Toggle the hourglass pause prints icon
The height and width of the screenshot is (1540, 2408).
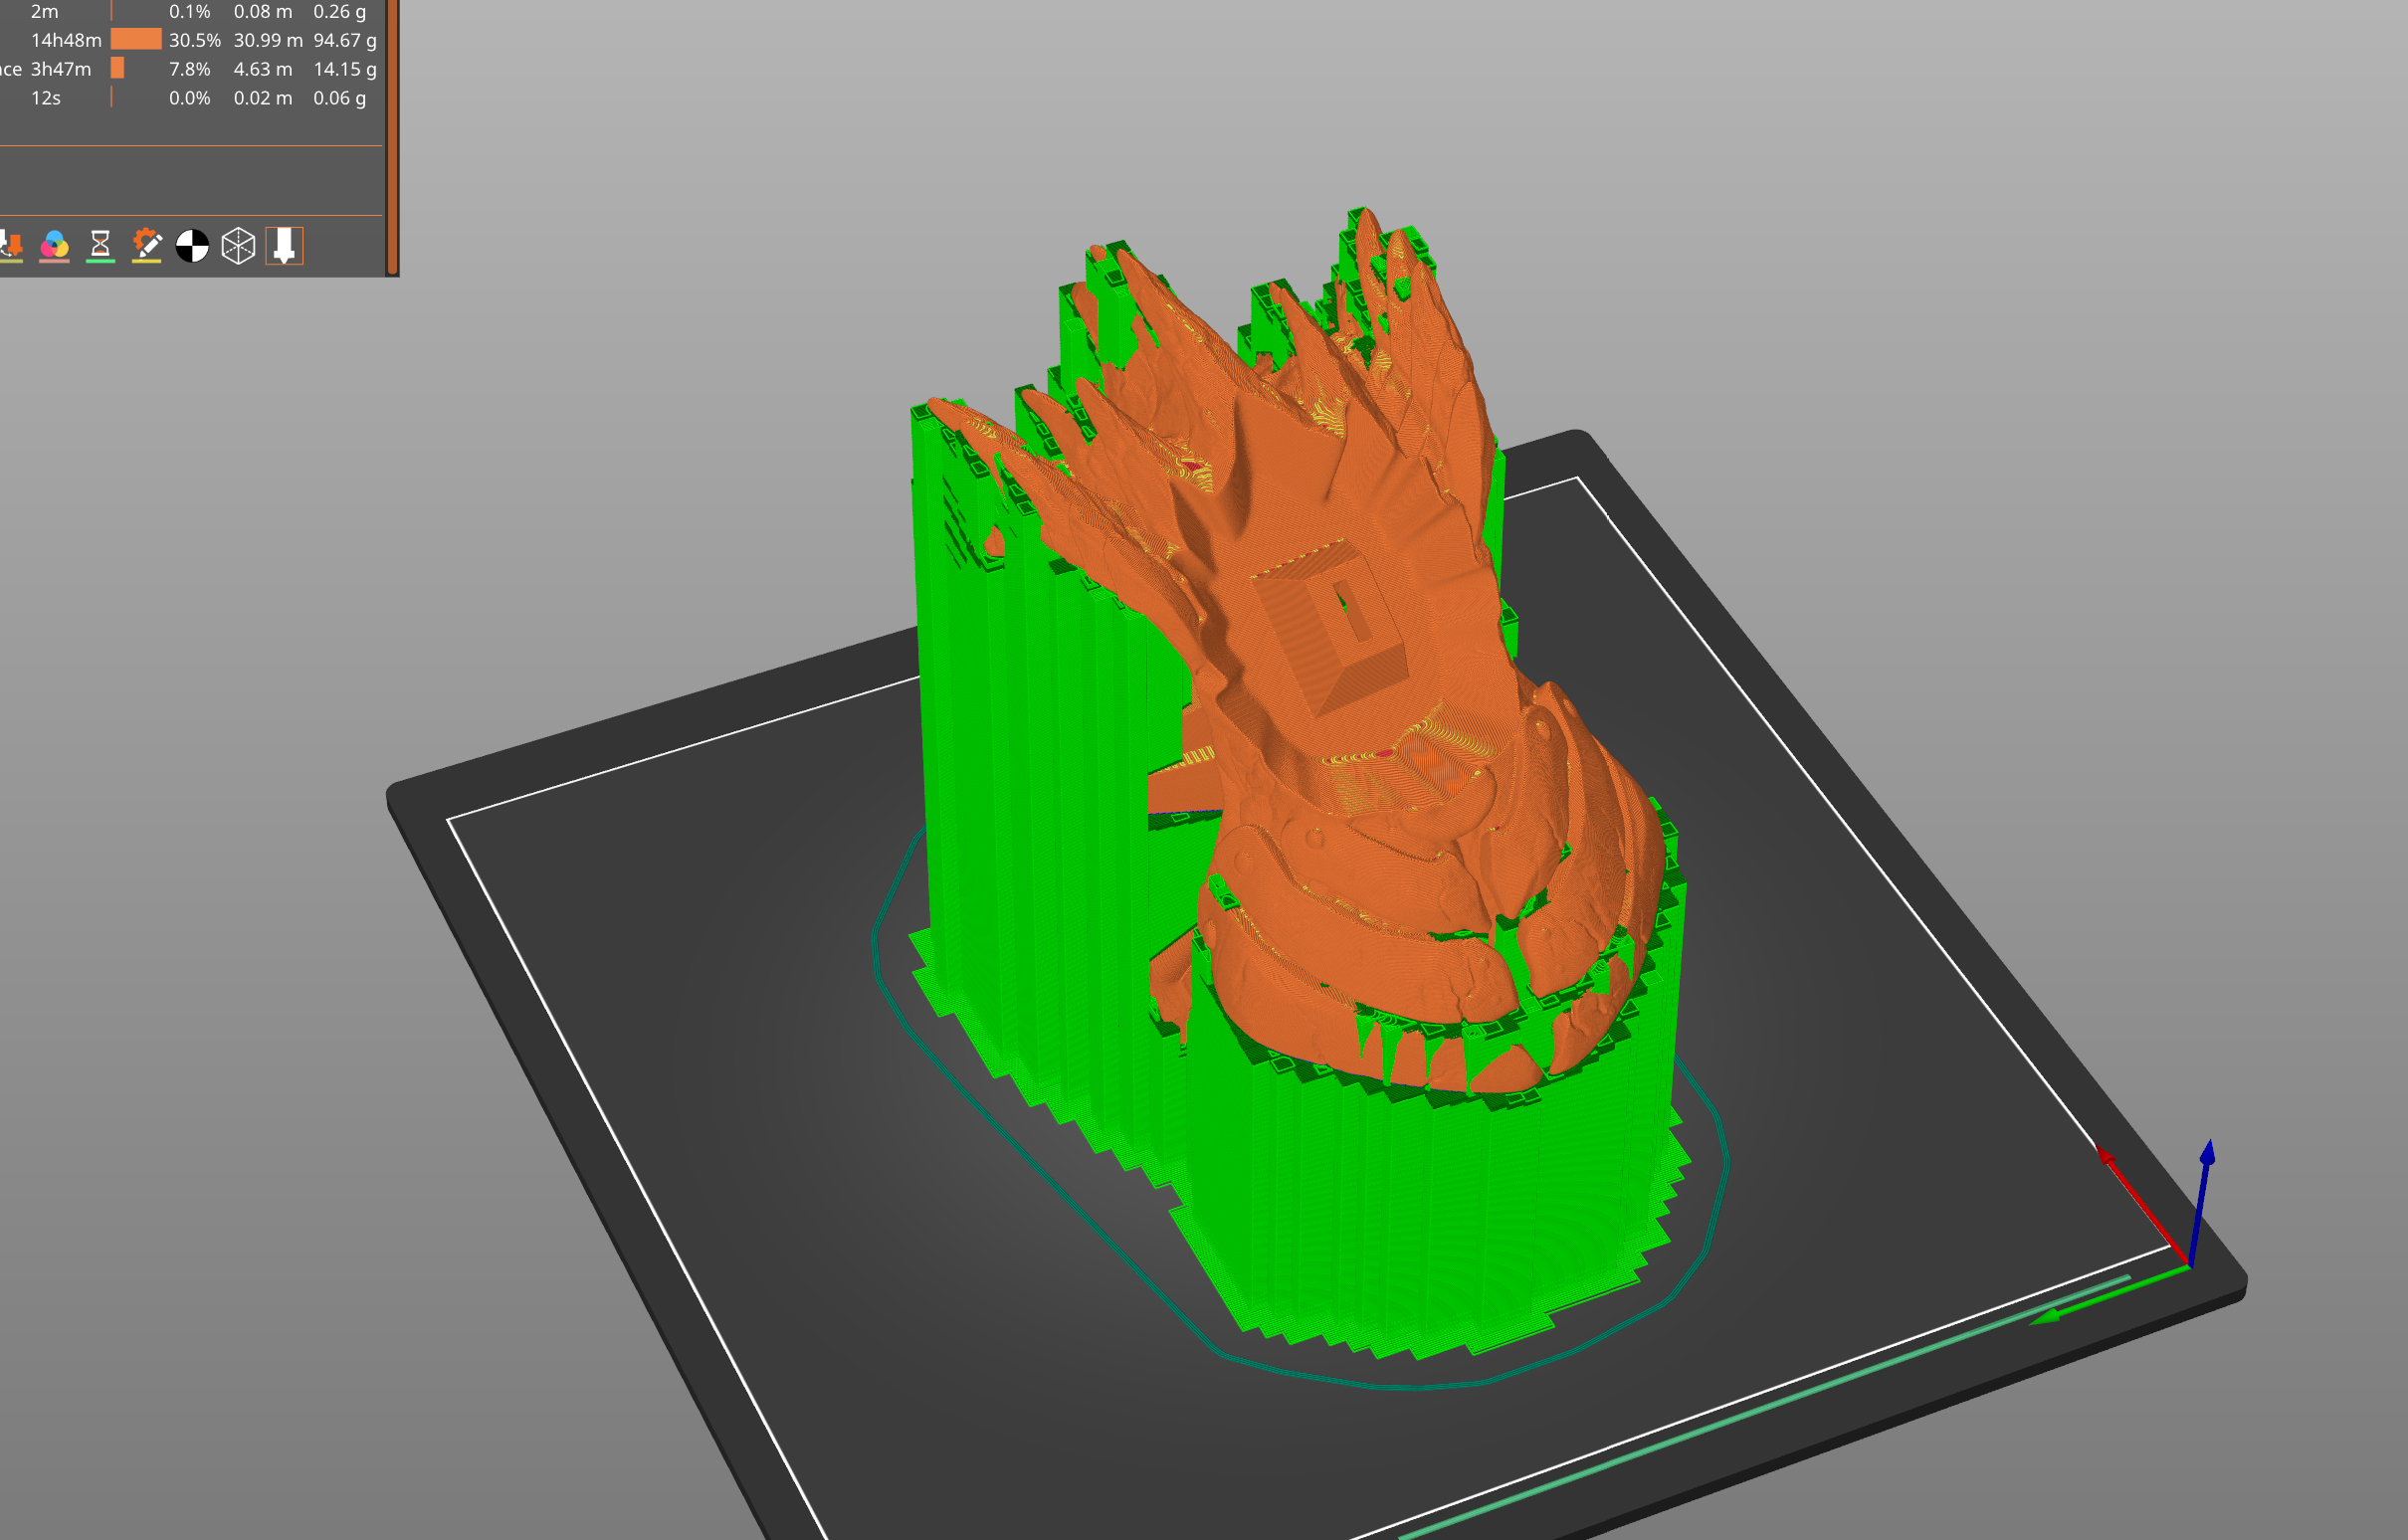click(100, 245)
